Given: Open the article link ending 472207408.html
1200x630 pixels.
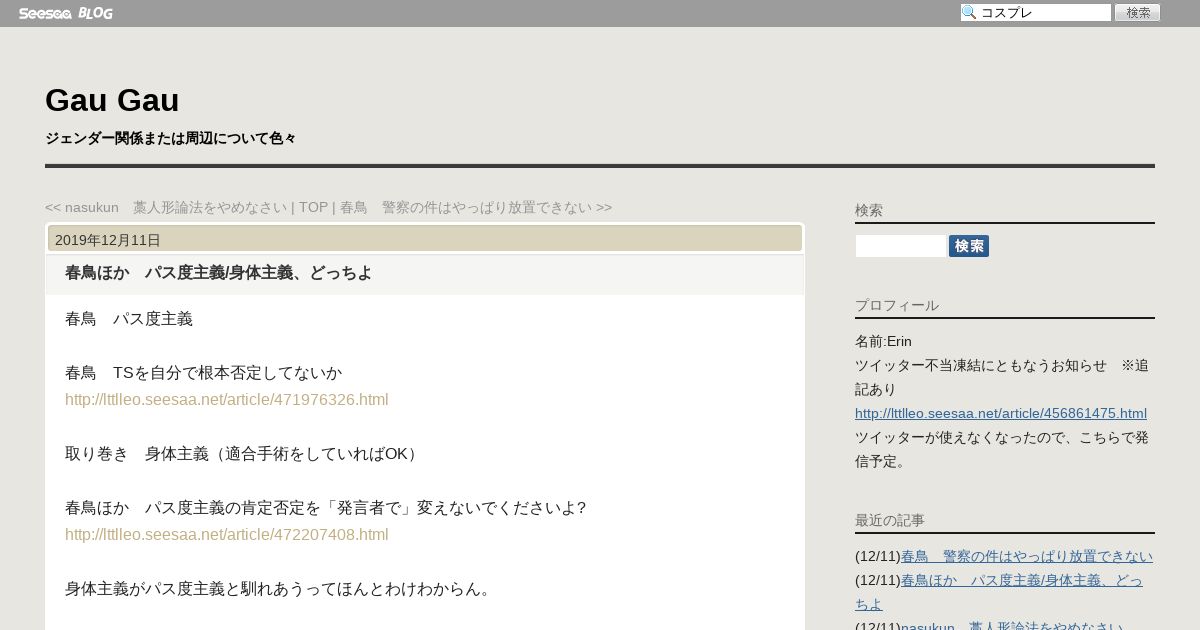Looking at the screenshot, I should (x=226, y=535).
